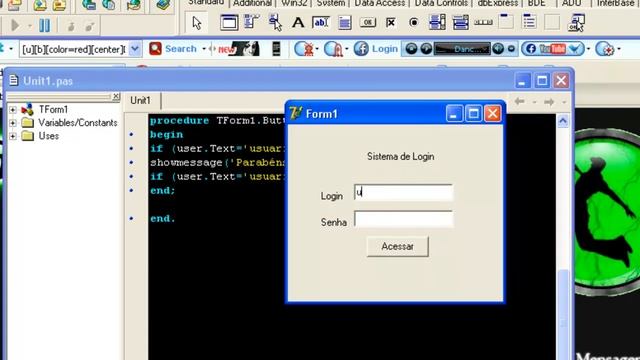Click the Facebook Login icon

click(361, 49)
